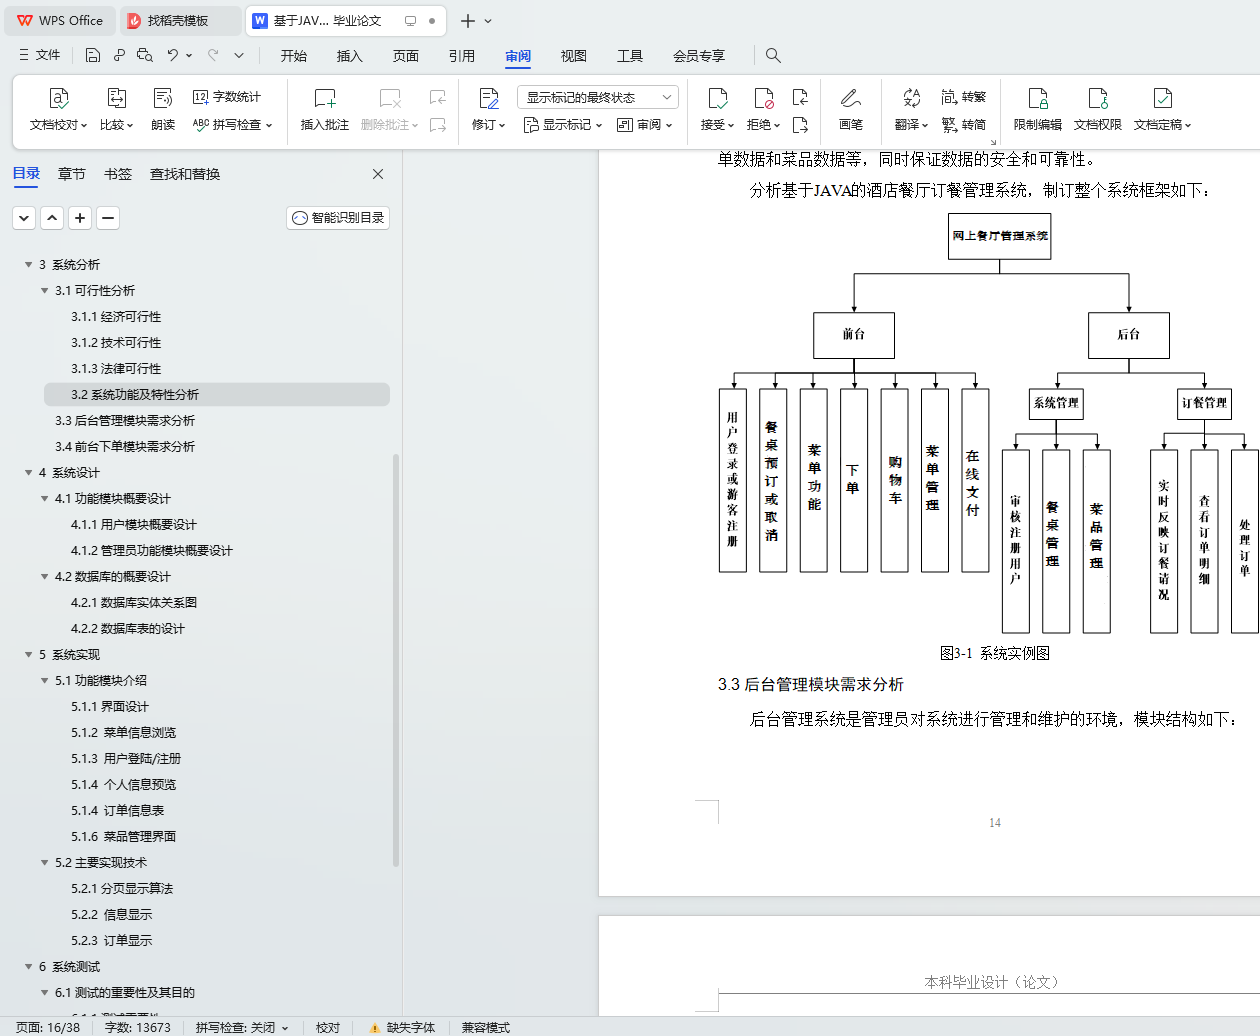Click 字数: 13673 in status bar
Viewport: 1260px width, 1036px height.
coord(138,1027)
